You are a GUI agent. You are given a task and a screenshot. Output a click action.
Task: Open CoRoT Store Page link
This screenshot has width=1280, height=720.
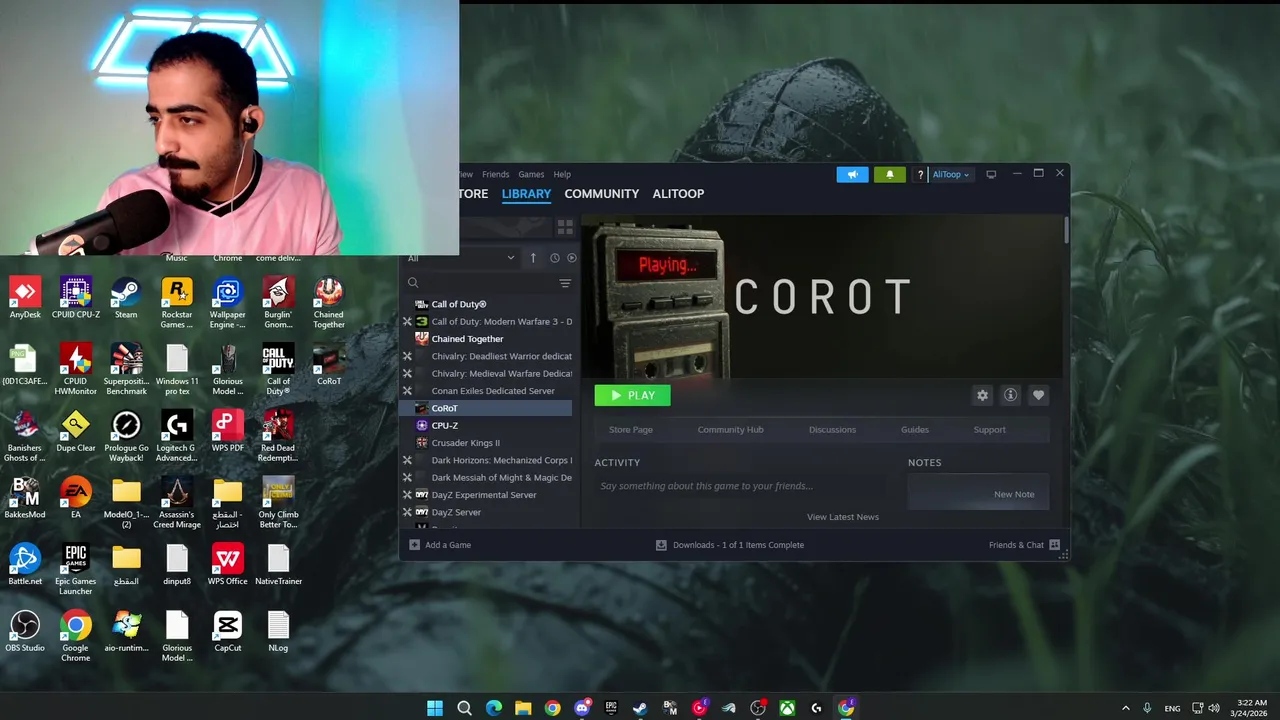[x=631, y=430]
